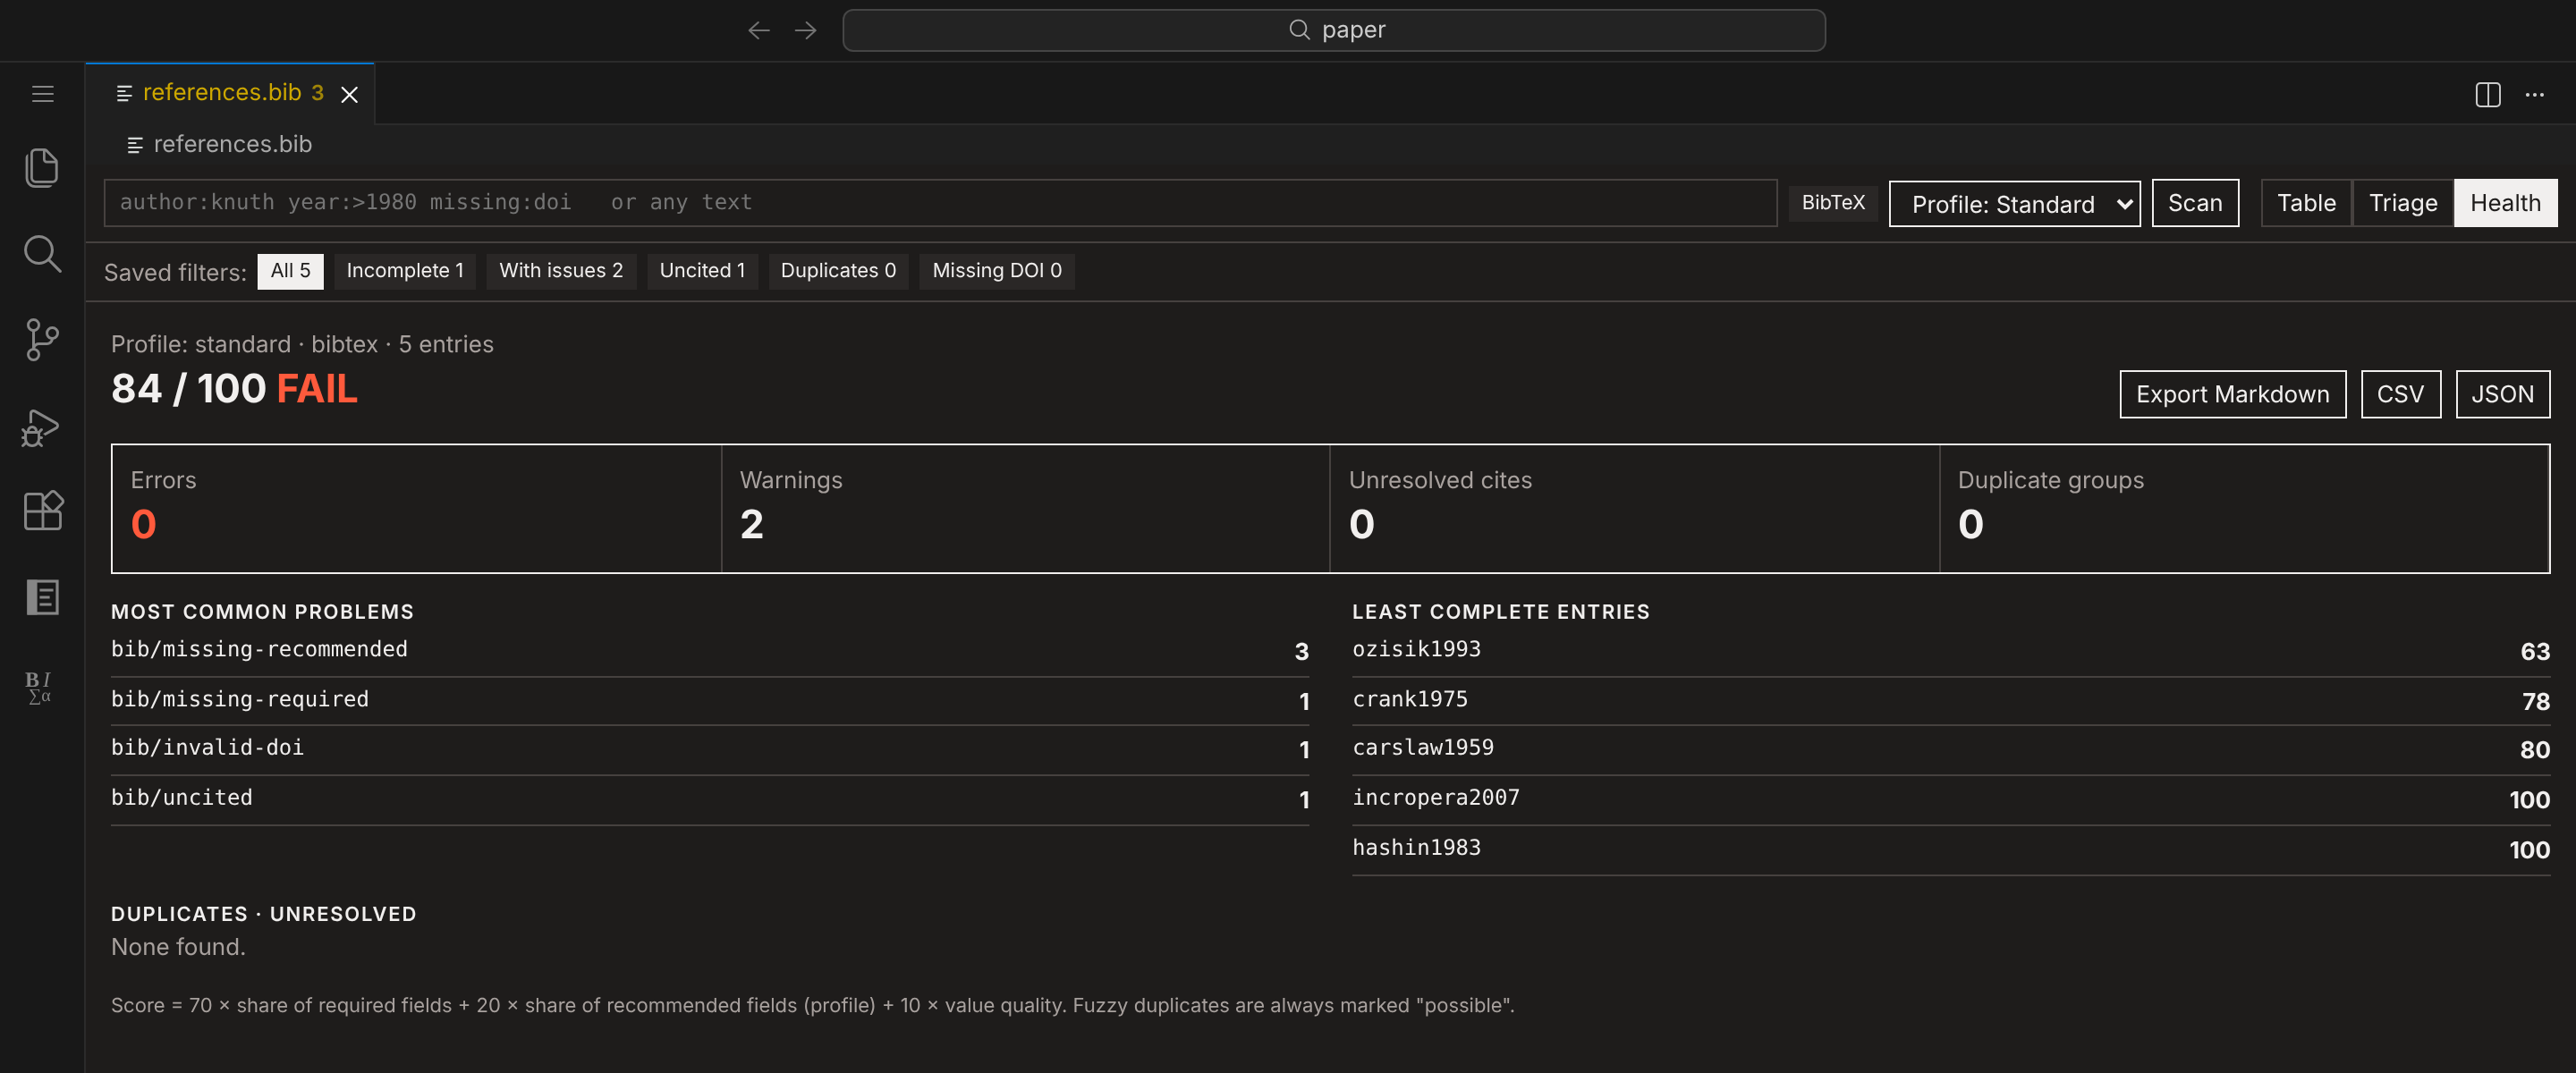
Task: Click the references.bib breadcrumb
Action: (220, 145)
